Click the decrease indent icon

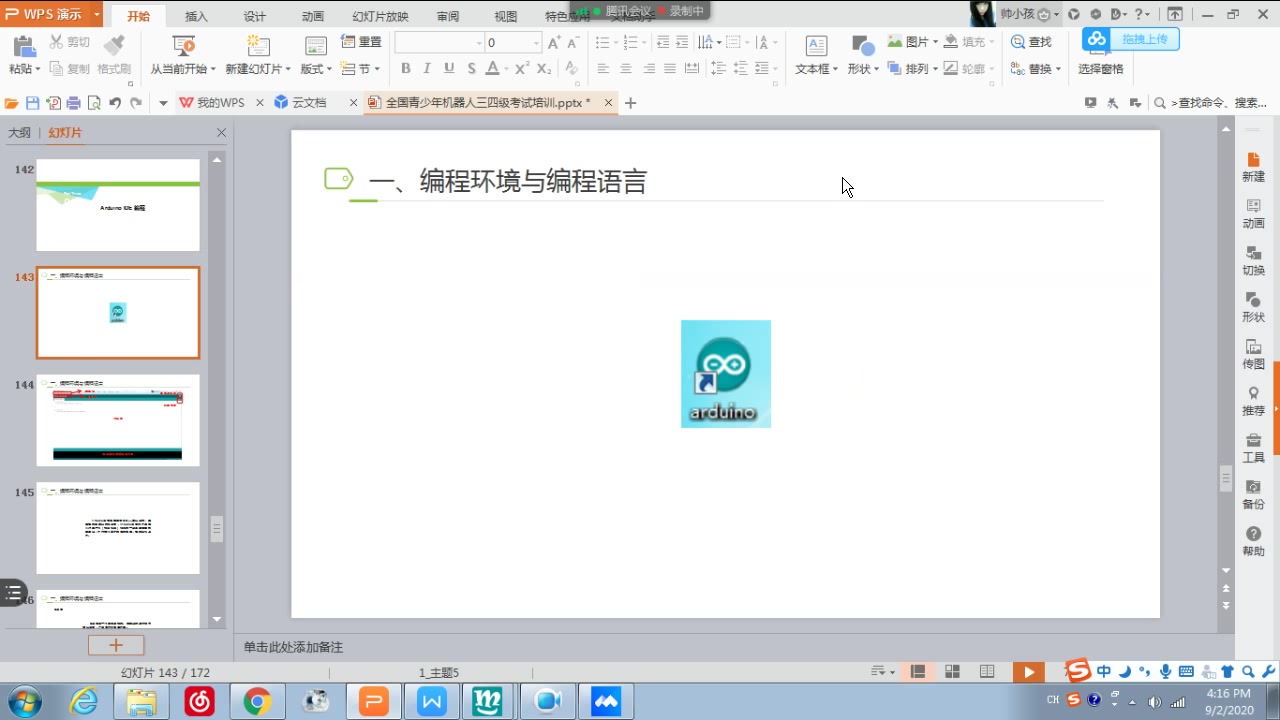[662, 42]
